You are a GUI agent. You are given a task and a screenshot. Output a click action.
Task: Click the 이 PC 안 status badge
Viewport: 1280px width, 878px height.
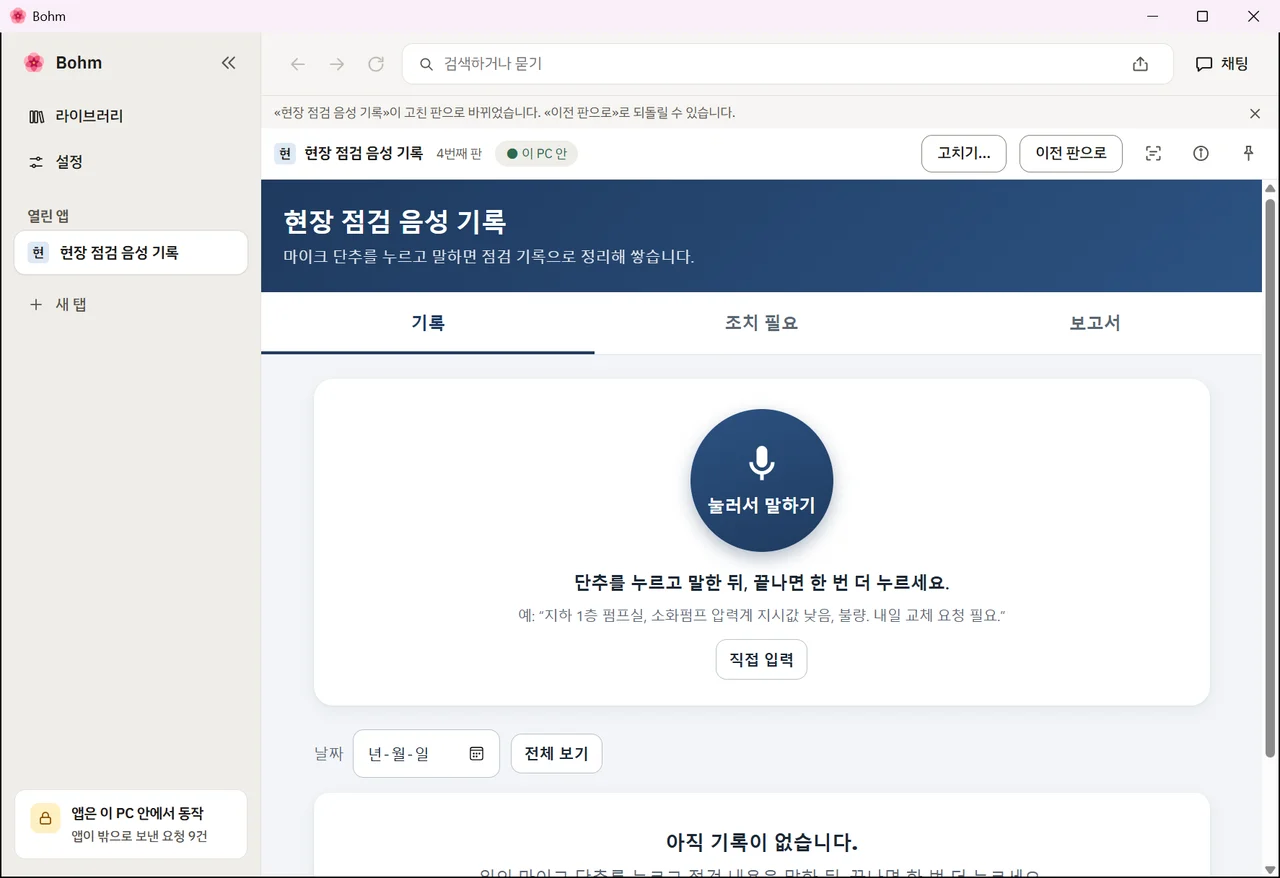(537, 154)
